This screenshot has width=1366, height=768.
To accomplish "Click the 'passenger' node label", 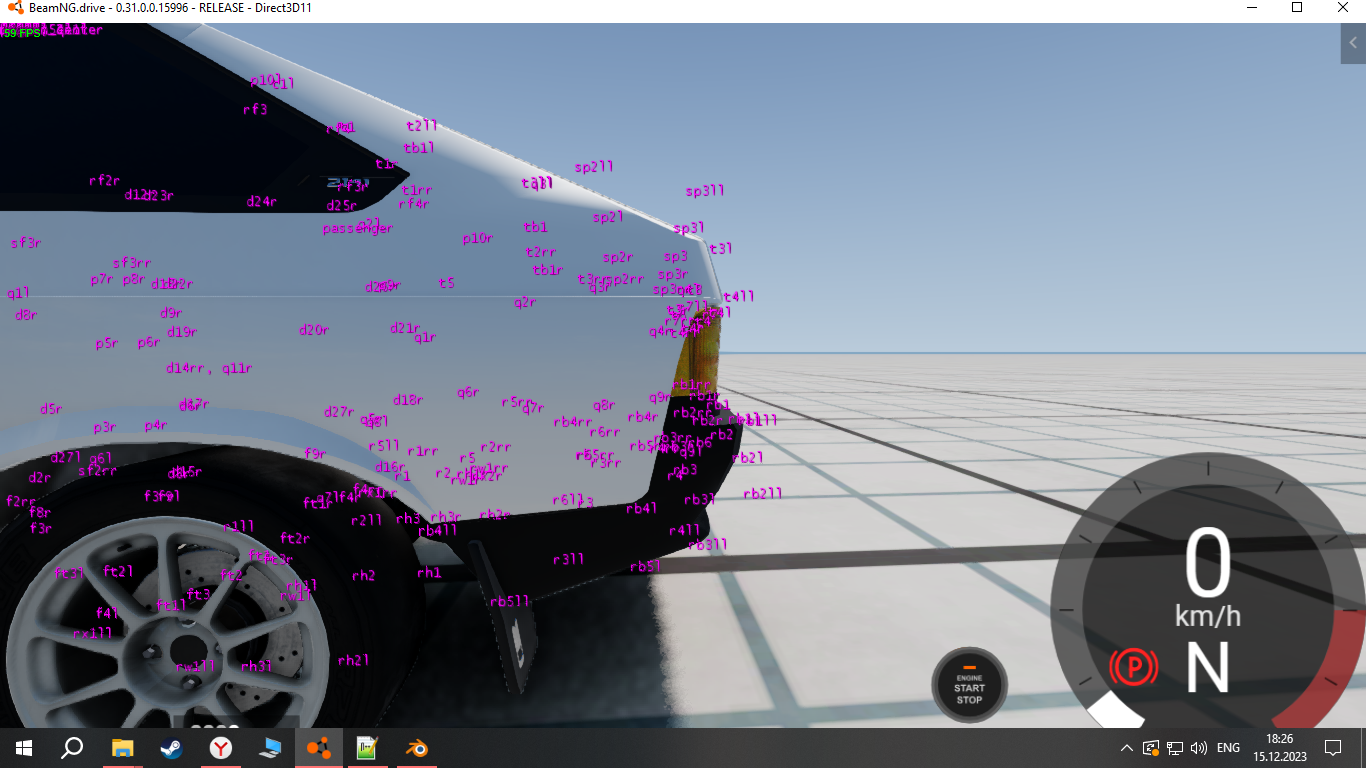I will tap(357, 229).
